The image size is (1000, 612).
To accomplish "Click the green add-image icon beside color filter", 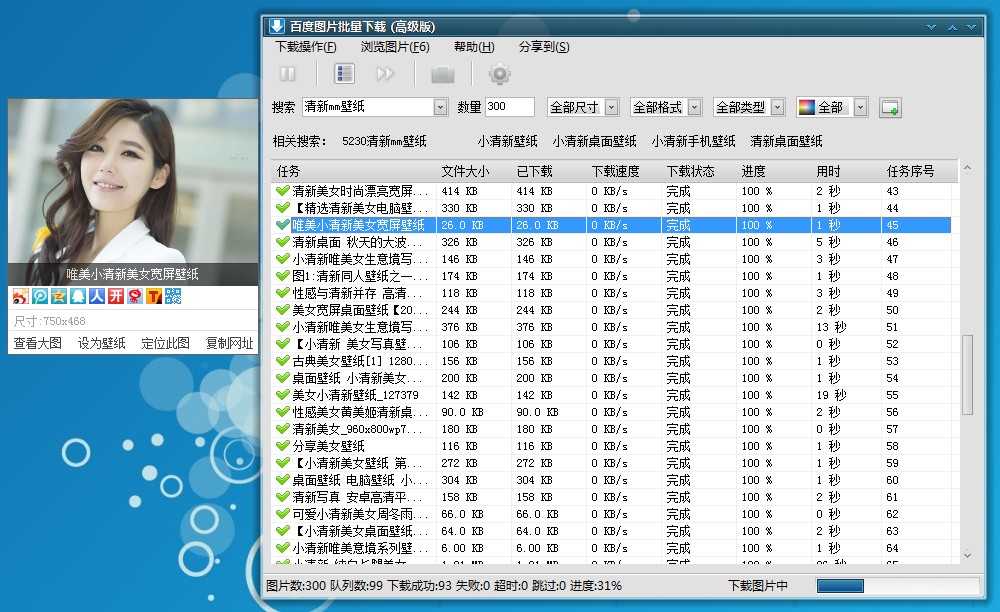I will 890,106.
